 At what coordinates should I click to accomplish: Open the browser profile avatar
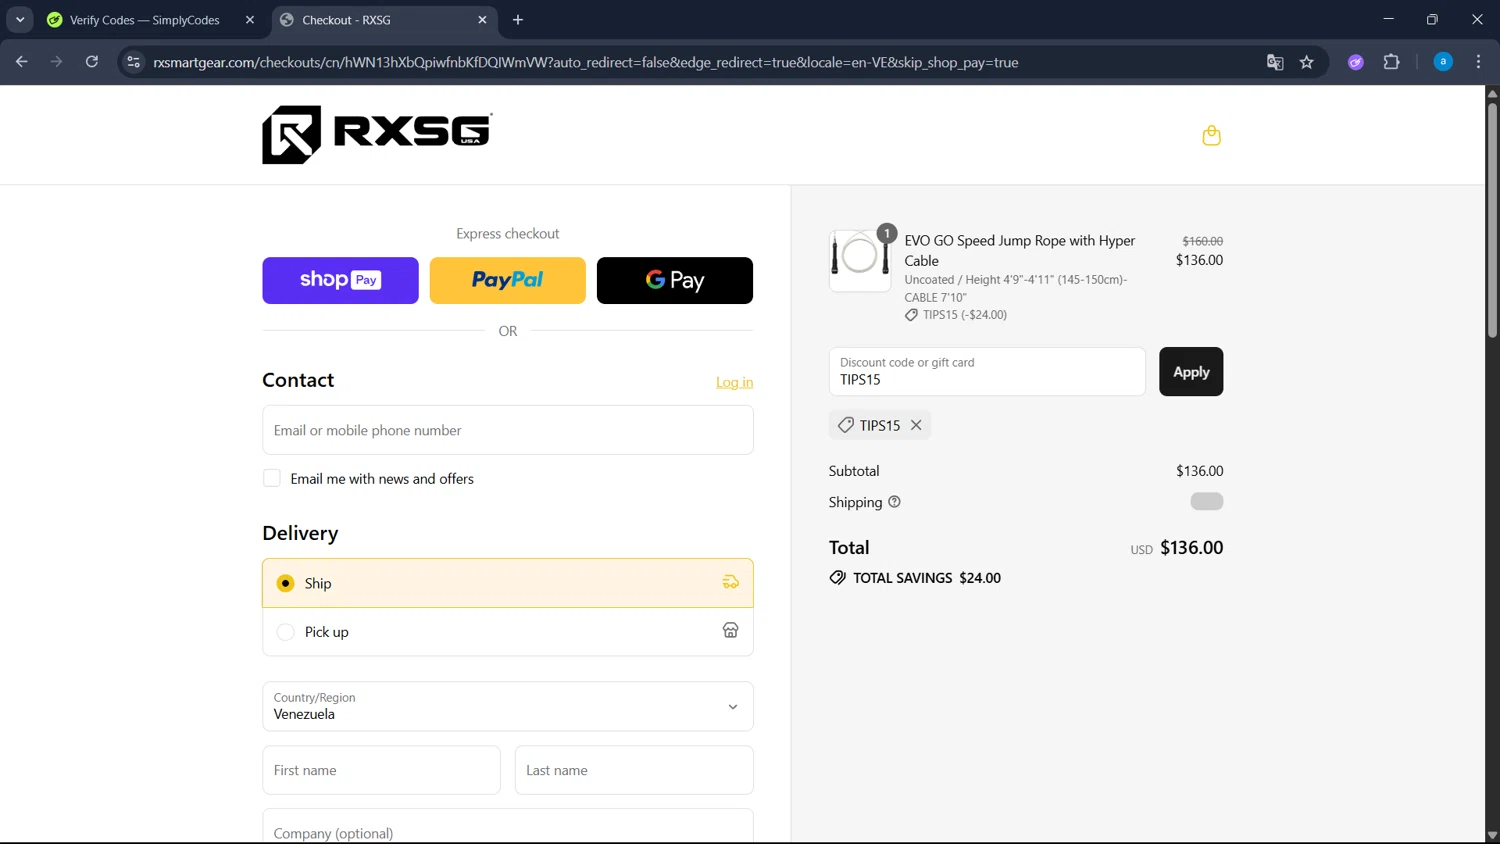point(1443,62)
